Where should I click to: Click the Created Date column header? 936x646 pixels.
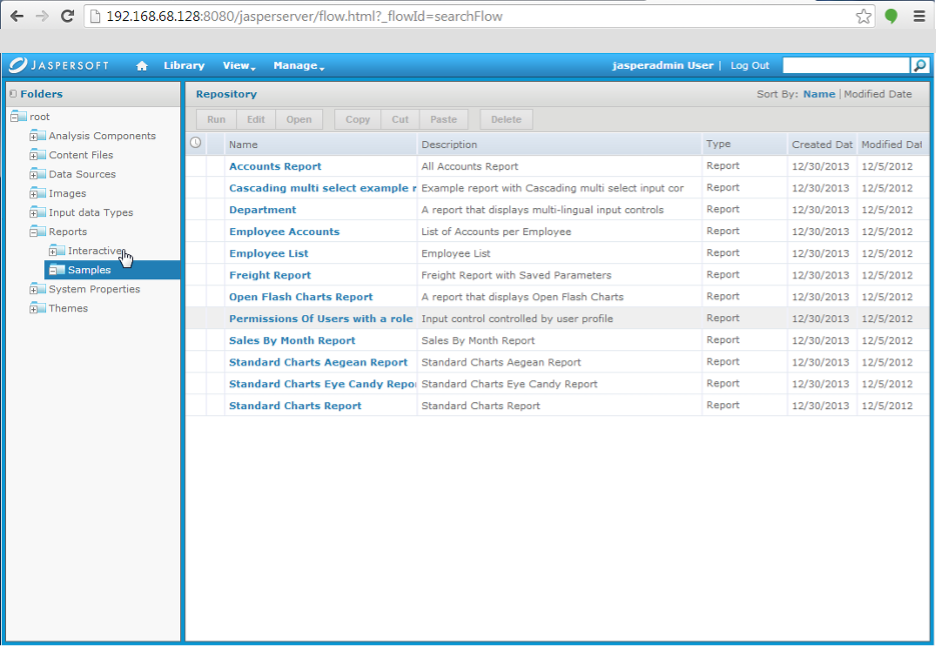[x=822, y=144]
